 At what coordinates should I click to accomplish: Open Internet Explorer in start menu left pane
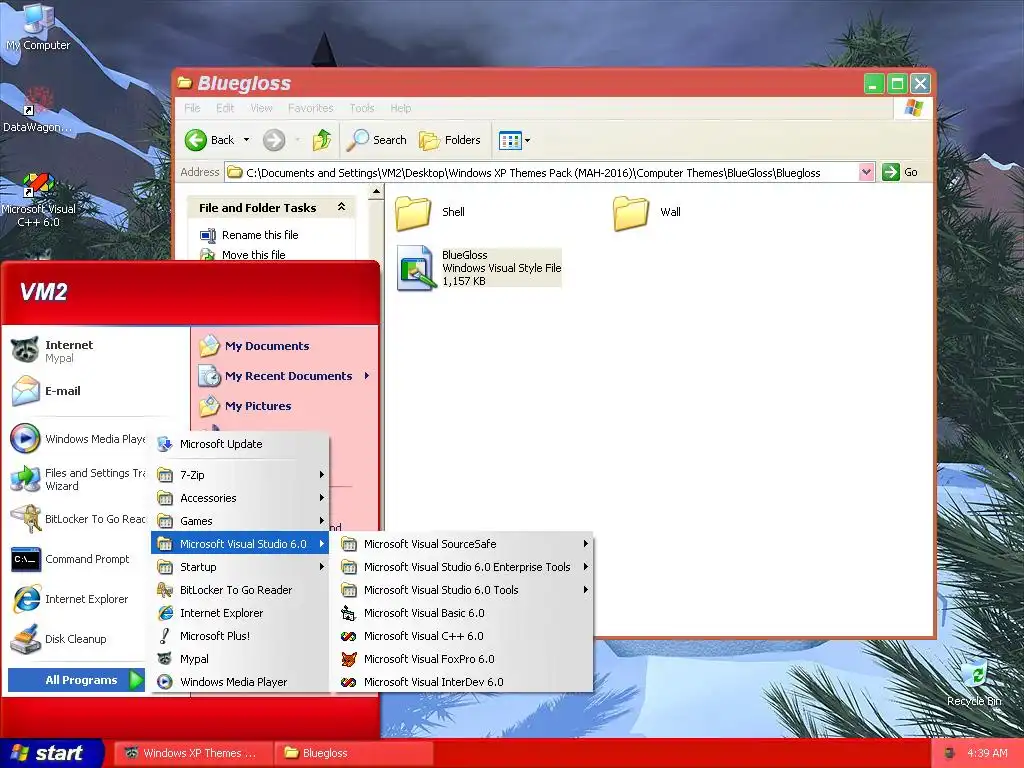[x=78, y=599]
